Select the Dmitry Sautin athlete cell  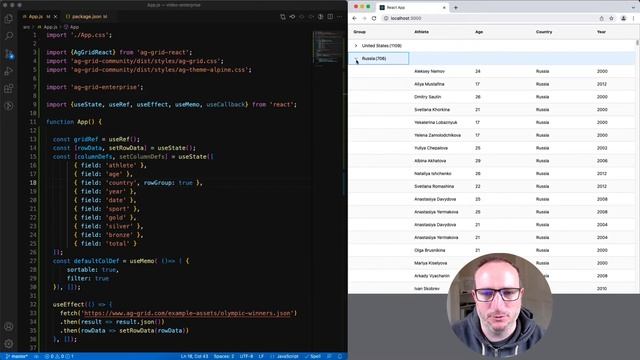pos(427,97)
